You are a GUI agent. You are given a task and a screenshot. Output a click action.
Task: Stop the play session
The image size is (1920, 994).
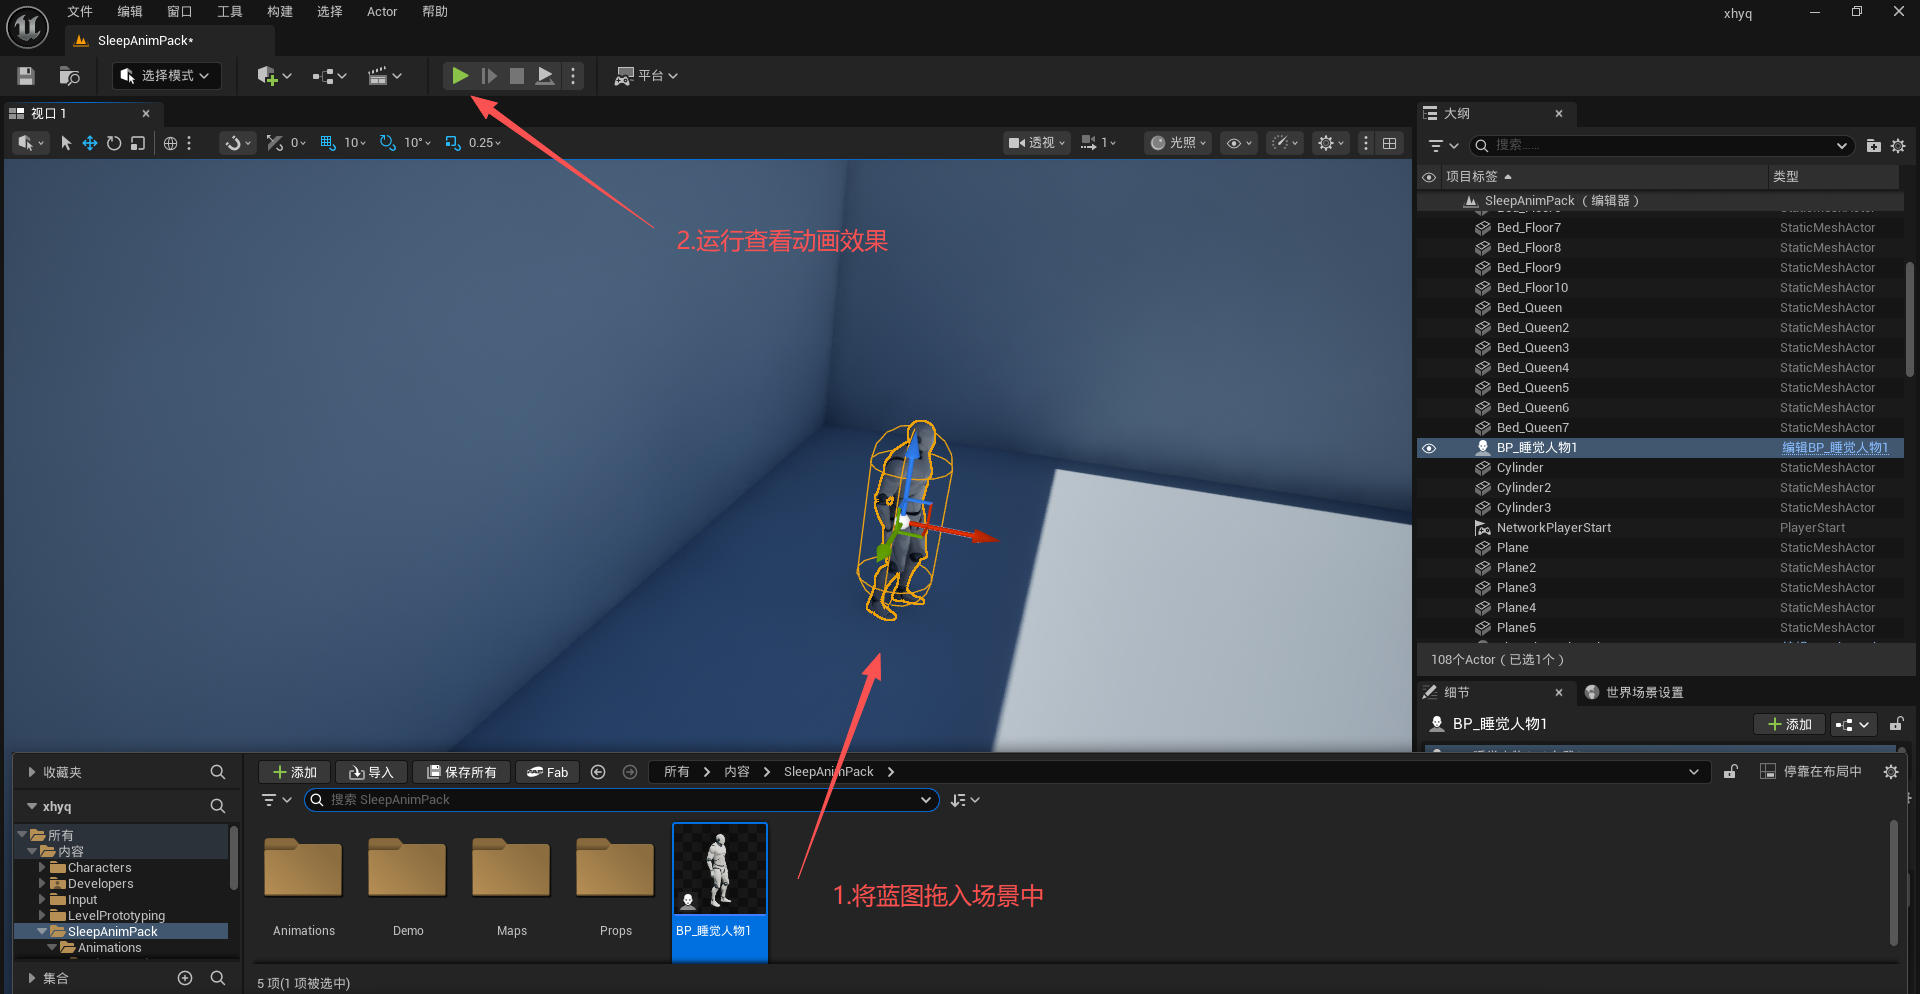[x=517, y=76]
